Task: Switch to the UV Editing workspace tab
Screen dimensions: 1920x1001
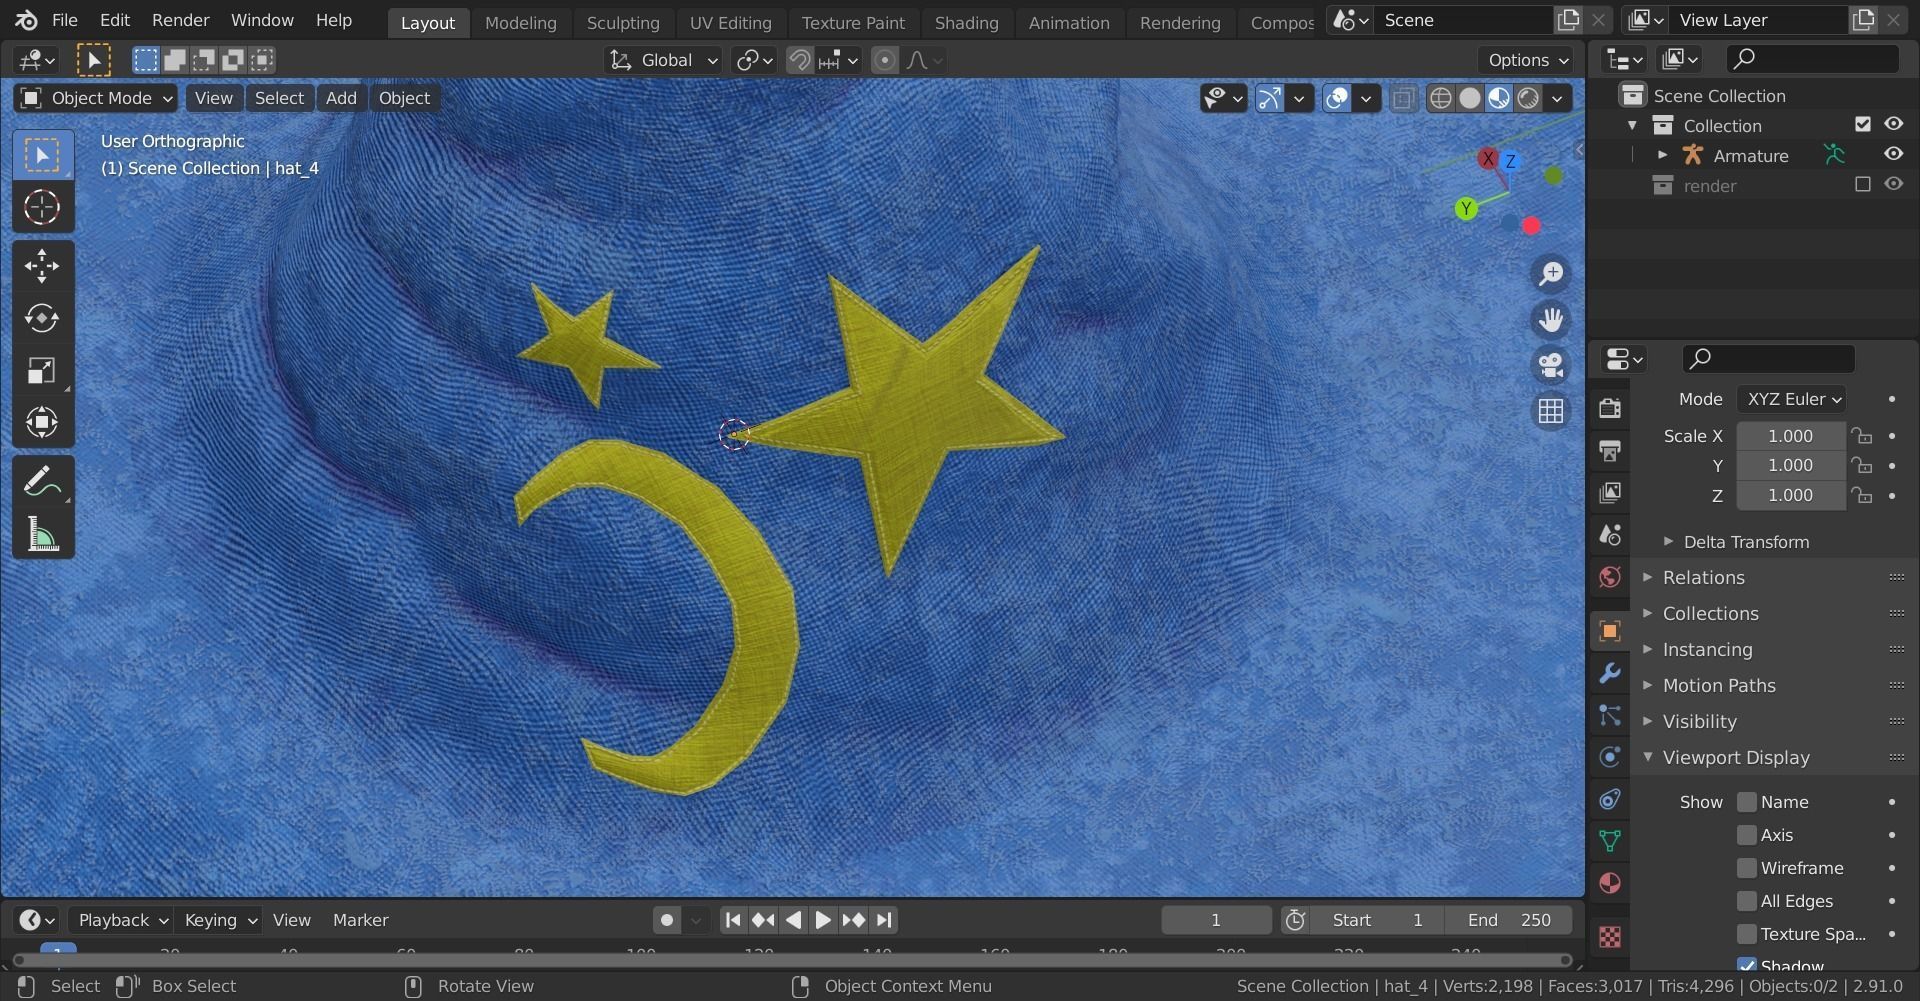Action: tap(731, 22)
